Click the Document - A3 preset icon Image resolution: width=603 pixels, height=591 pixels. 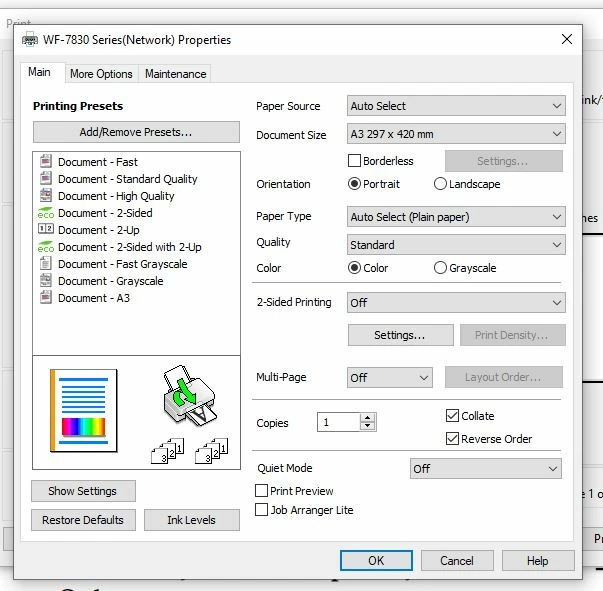46,297
